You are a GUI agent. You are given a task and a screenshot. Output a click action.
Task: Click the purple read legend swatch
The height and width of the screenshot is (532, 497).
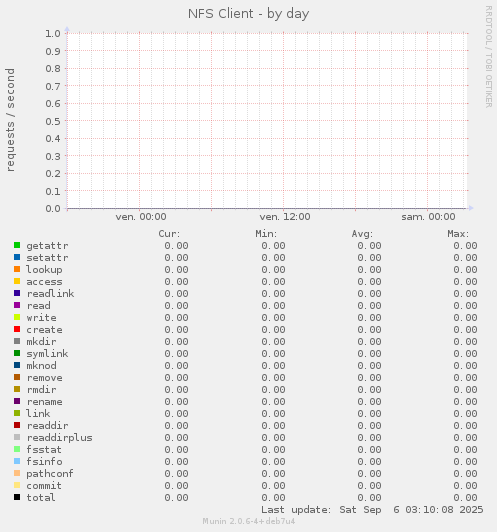(x=17, y=305)
